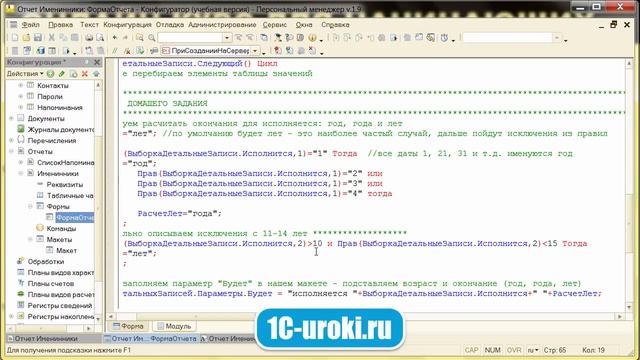Click the main menu icon left of Файл
Screen dimensions: 640x360
click(13, 24)
